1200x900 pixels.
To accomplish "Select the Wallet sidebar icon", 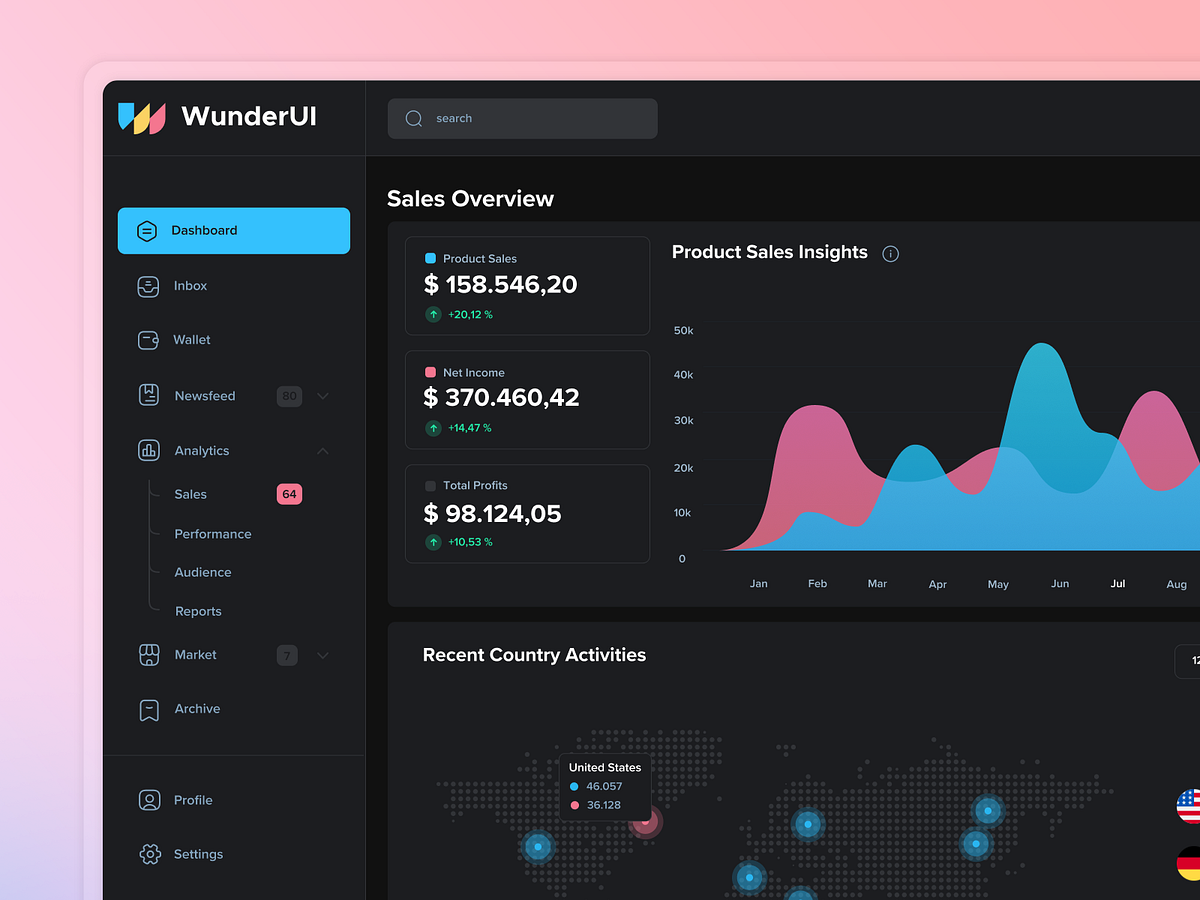I will (148, 340).
